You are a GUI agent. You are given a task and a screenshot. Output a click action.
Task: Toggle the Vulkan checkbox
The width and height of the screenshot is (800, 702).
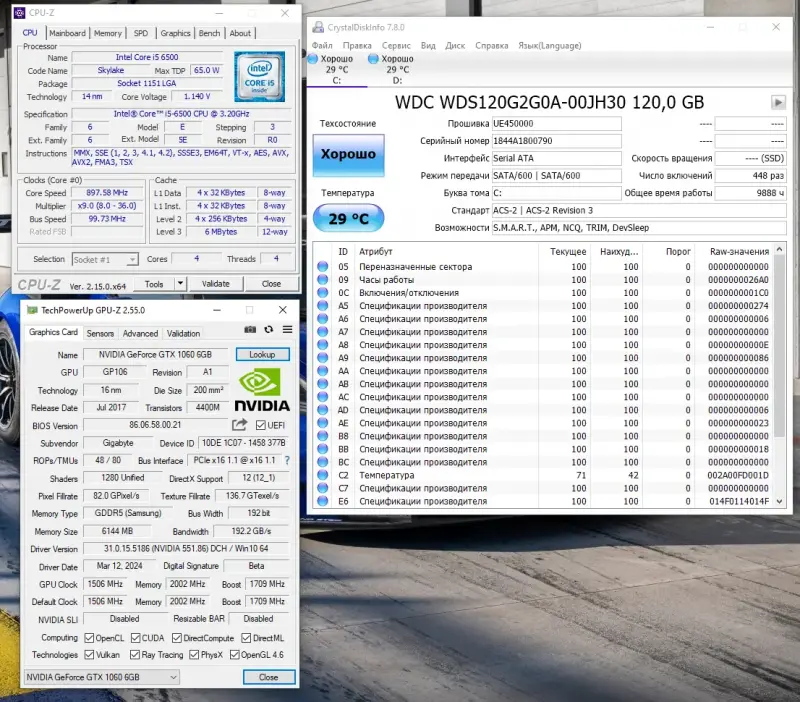click(x=89, y=655)
